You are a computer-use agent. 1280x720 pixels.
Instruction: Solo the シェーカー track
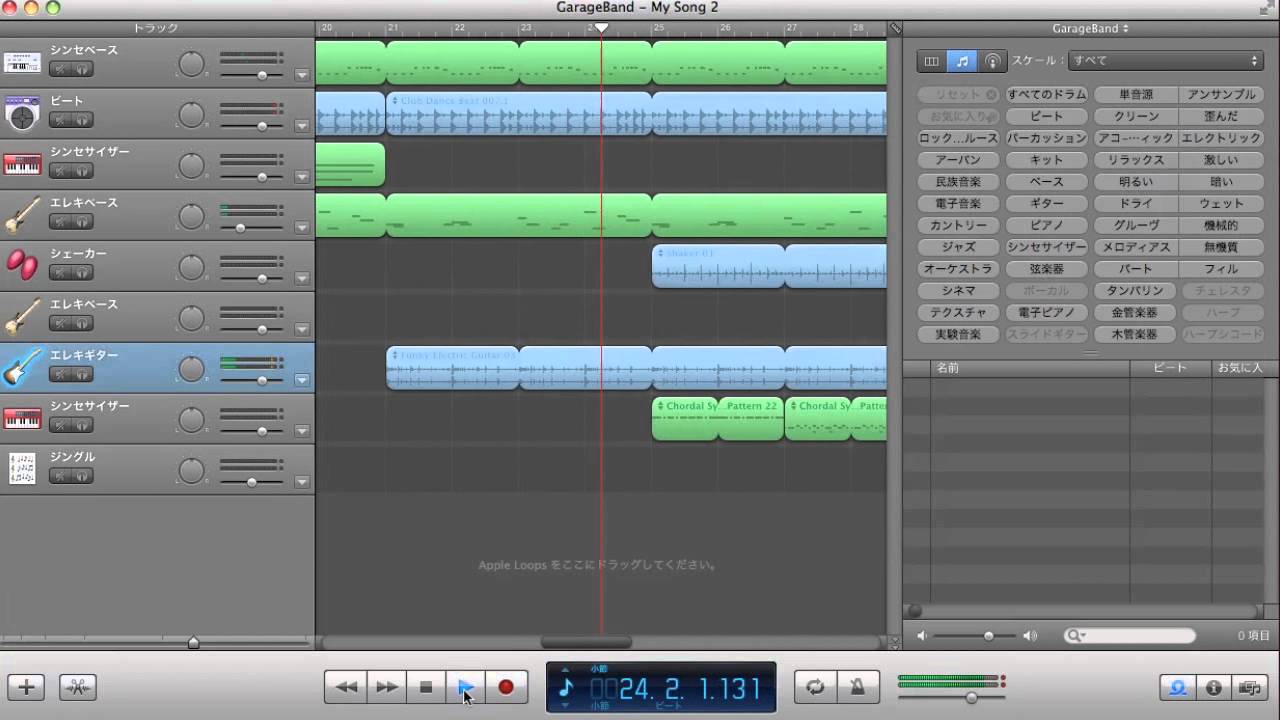pos(82,272)
